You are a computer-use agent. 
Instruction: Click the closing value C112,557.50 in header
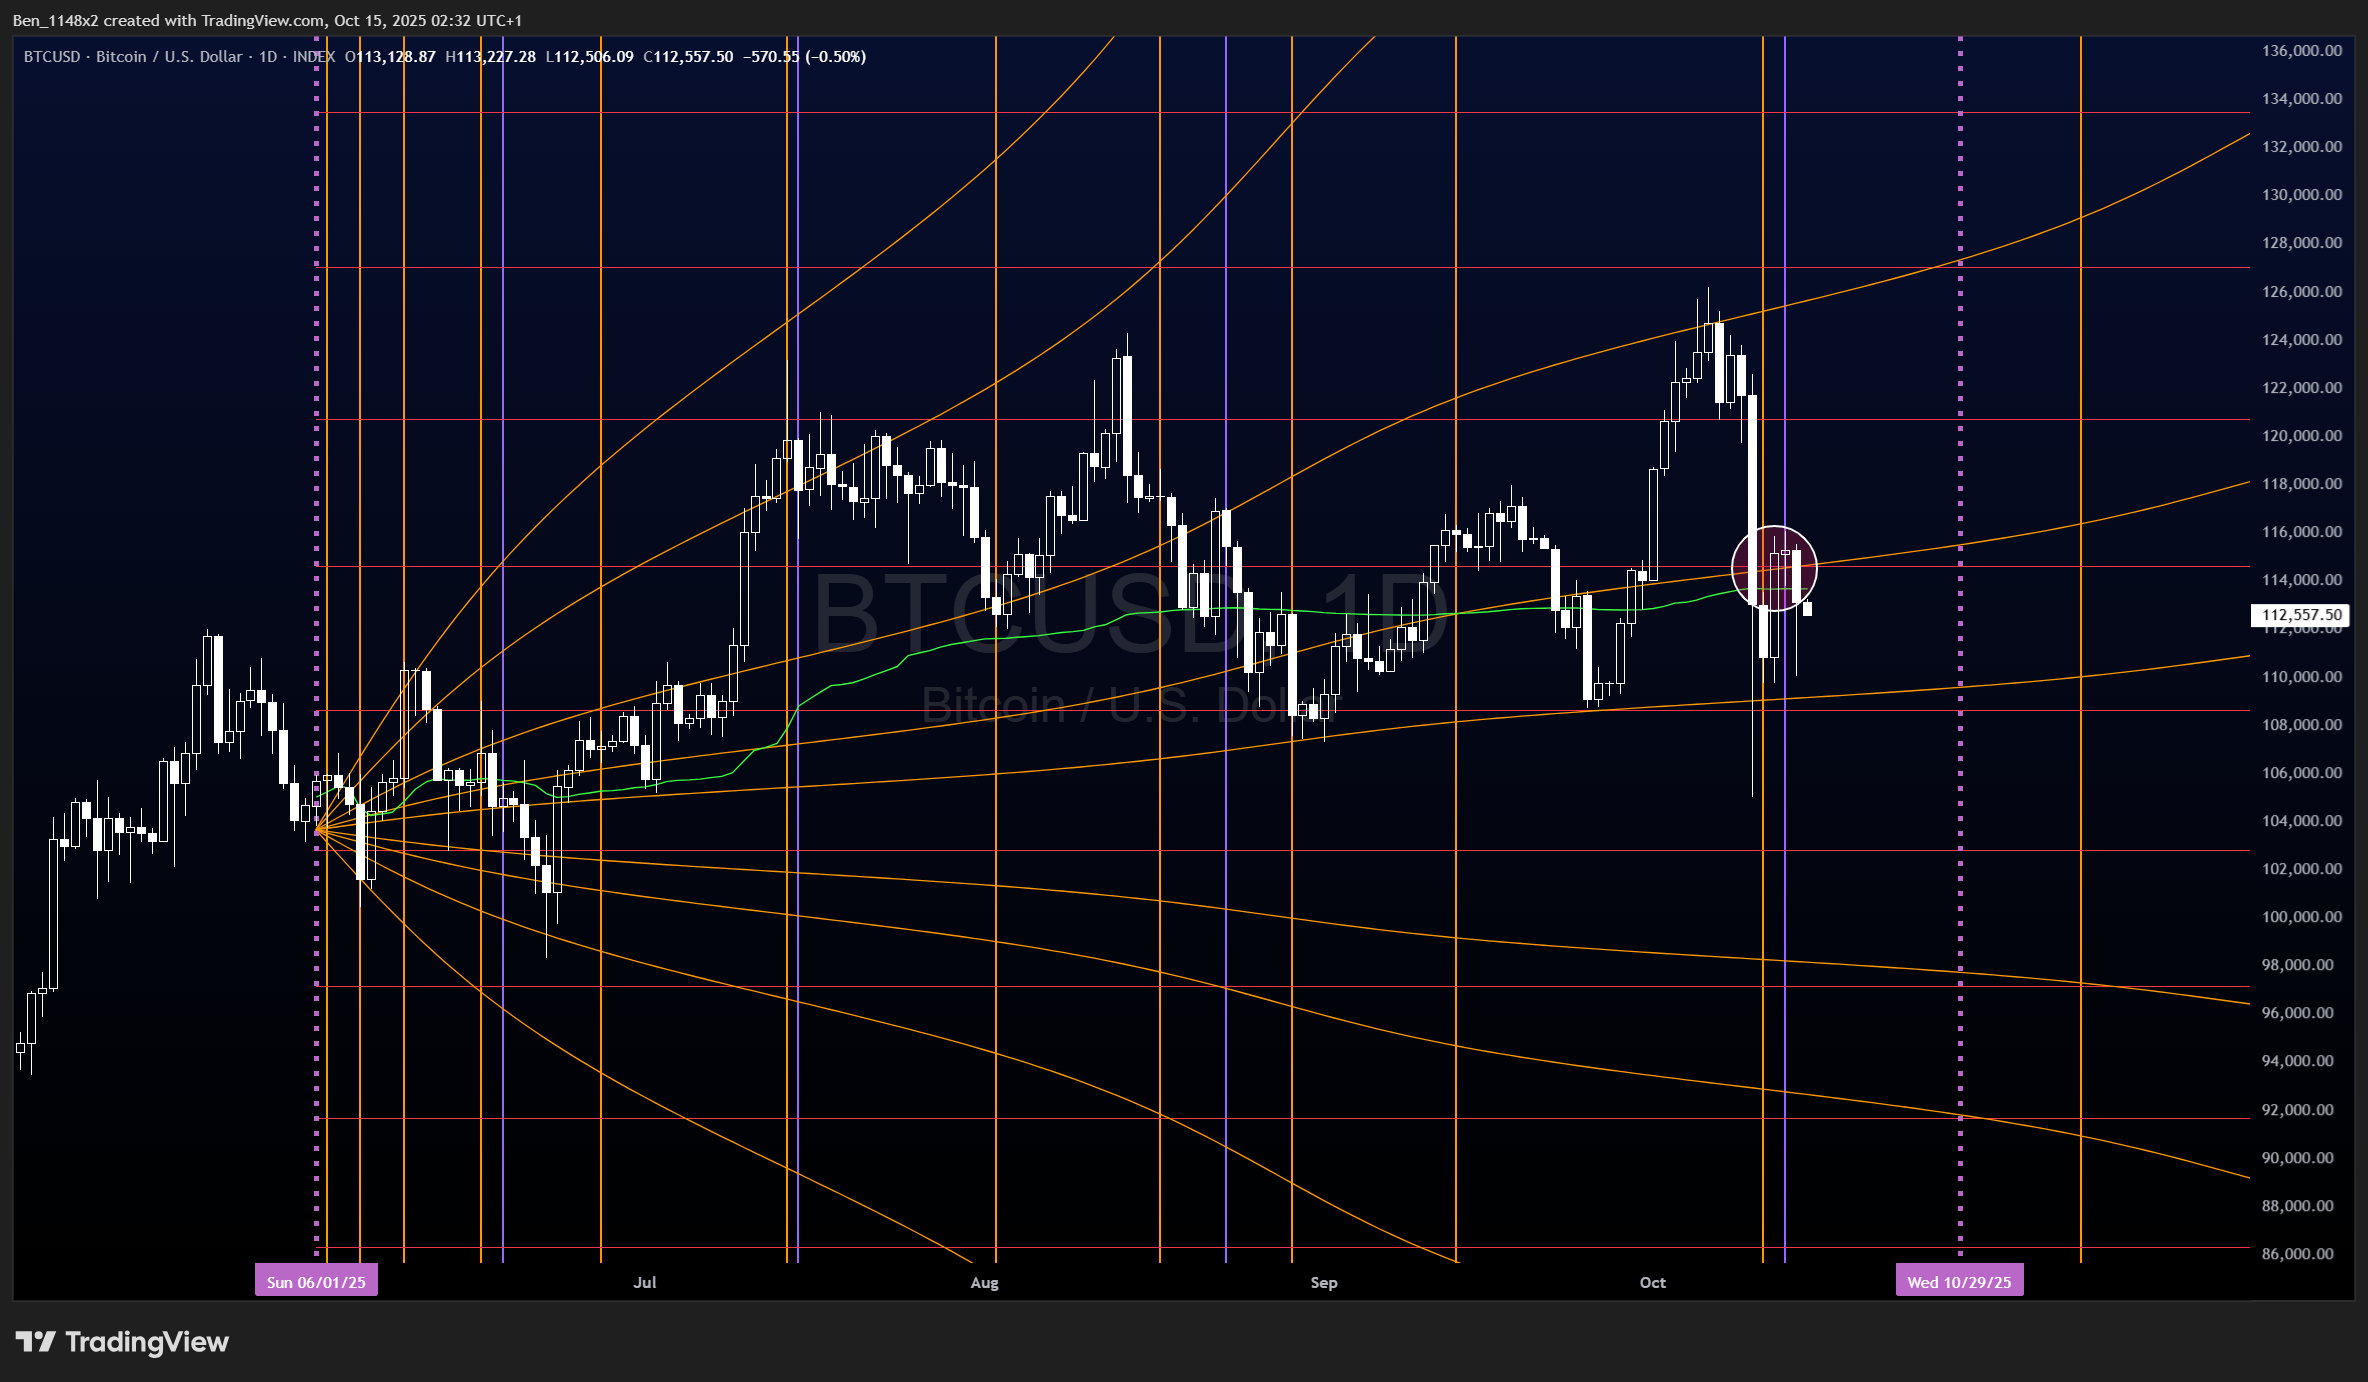688,57
